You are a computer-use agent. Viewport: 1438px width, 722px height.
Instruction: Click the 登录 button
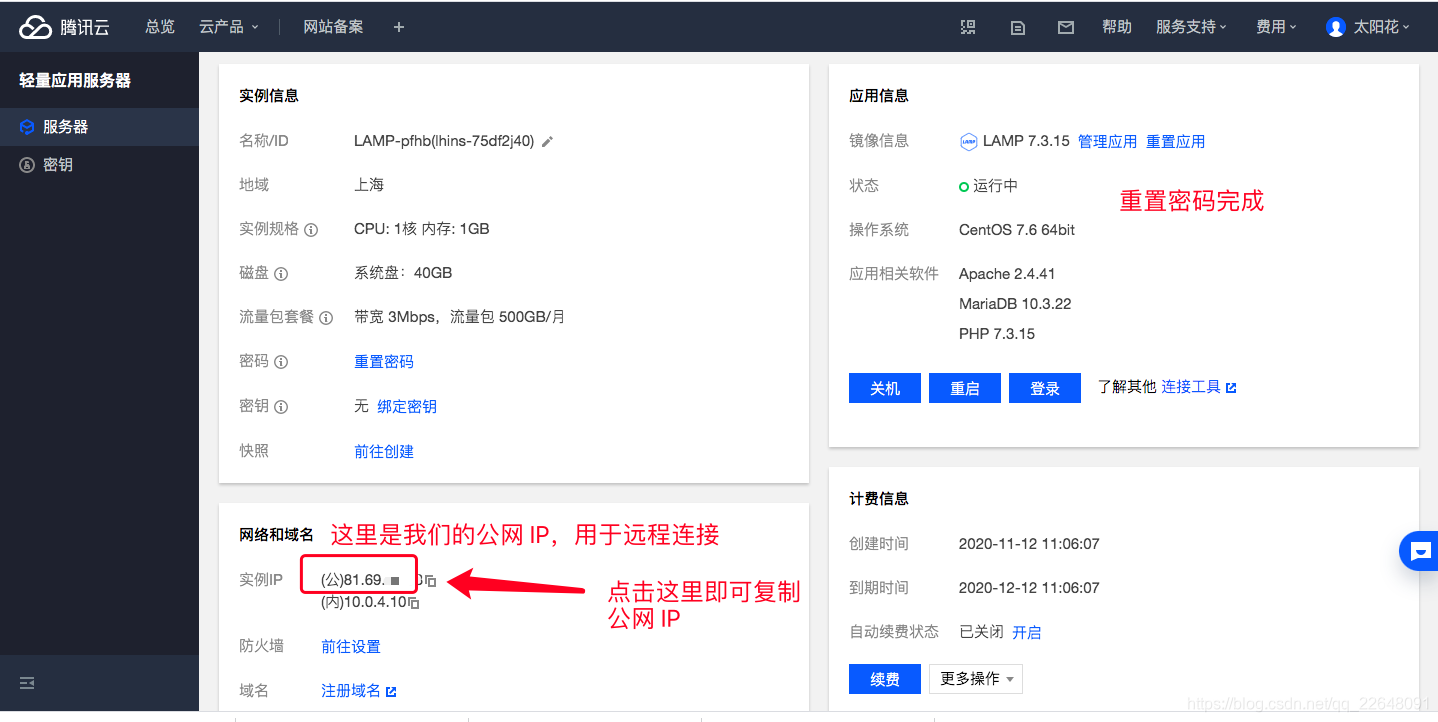point(1045,388)
